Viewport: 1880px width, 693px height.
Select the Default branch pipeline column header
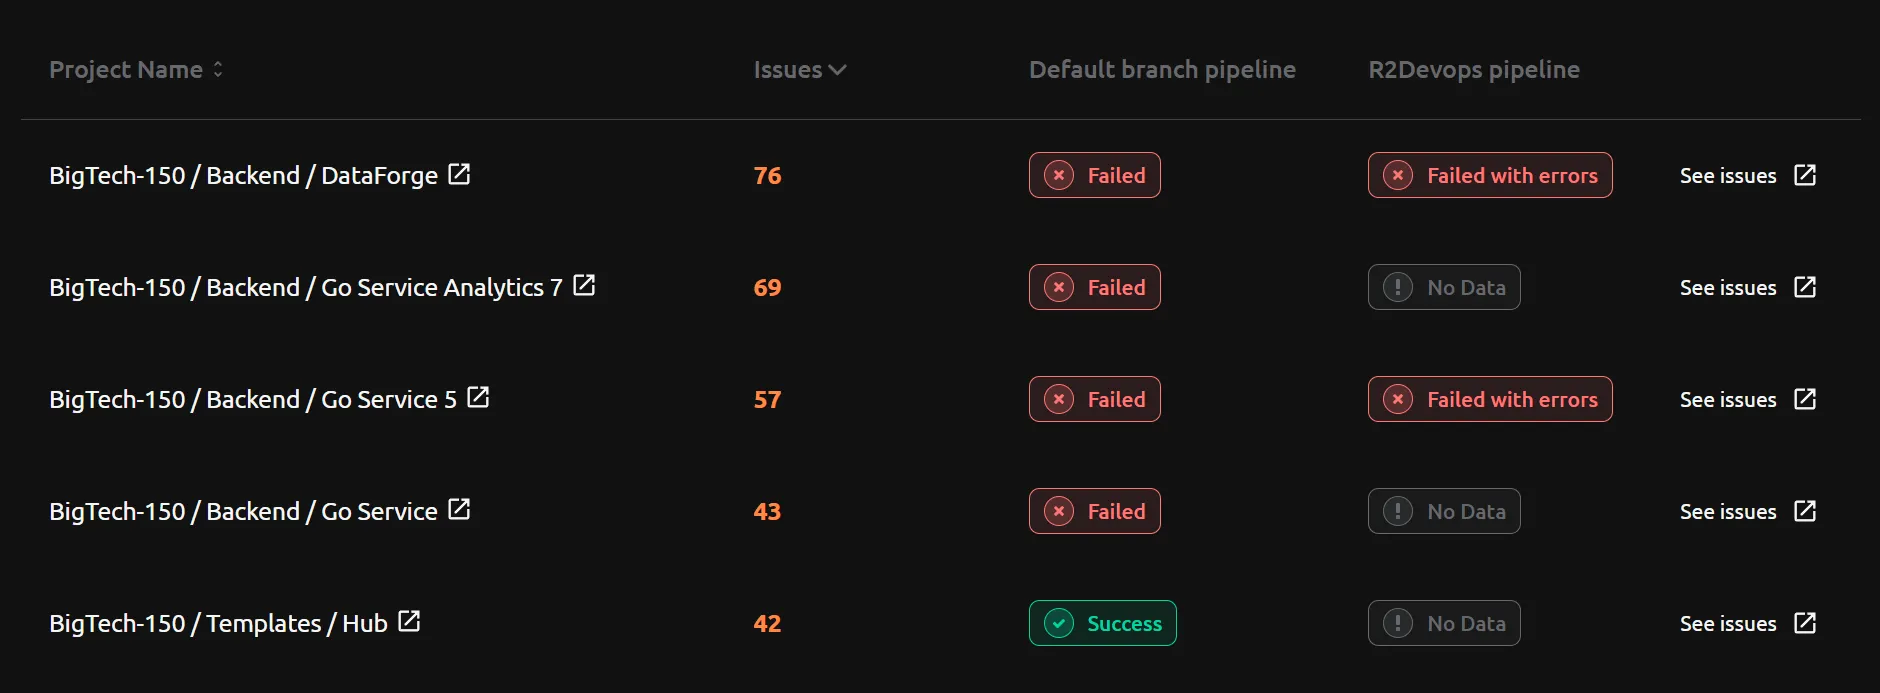click(x=1162, y=69)
